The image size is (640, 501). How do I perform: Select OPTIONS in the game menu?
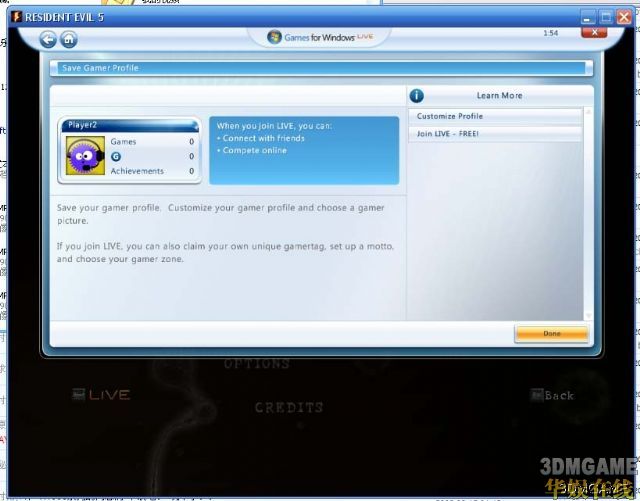pos(257,363)
